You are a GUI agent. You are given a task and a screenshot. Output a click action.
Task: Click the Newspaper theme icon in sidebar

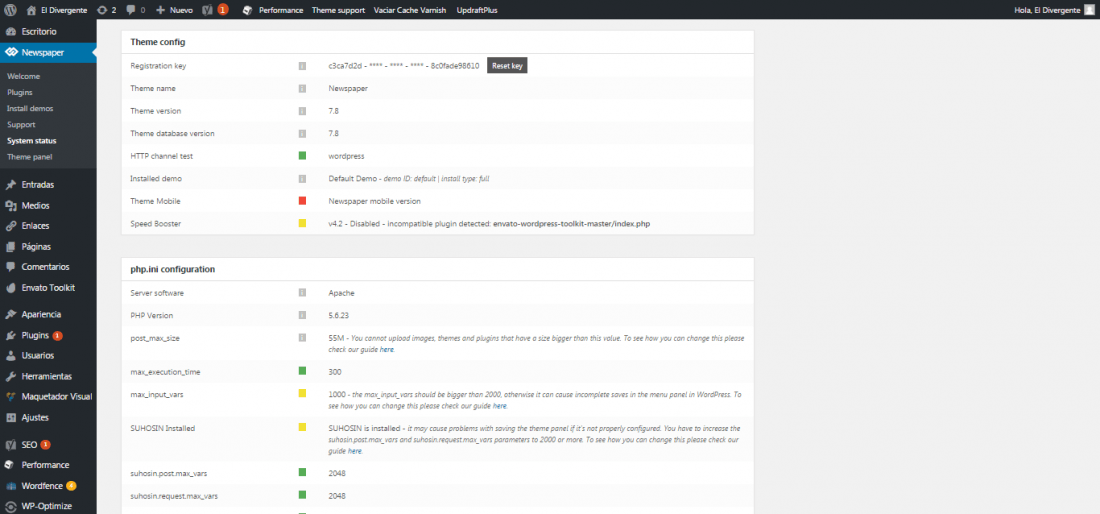click(x=10, y=53)
